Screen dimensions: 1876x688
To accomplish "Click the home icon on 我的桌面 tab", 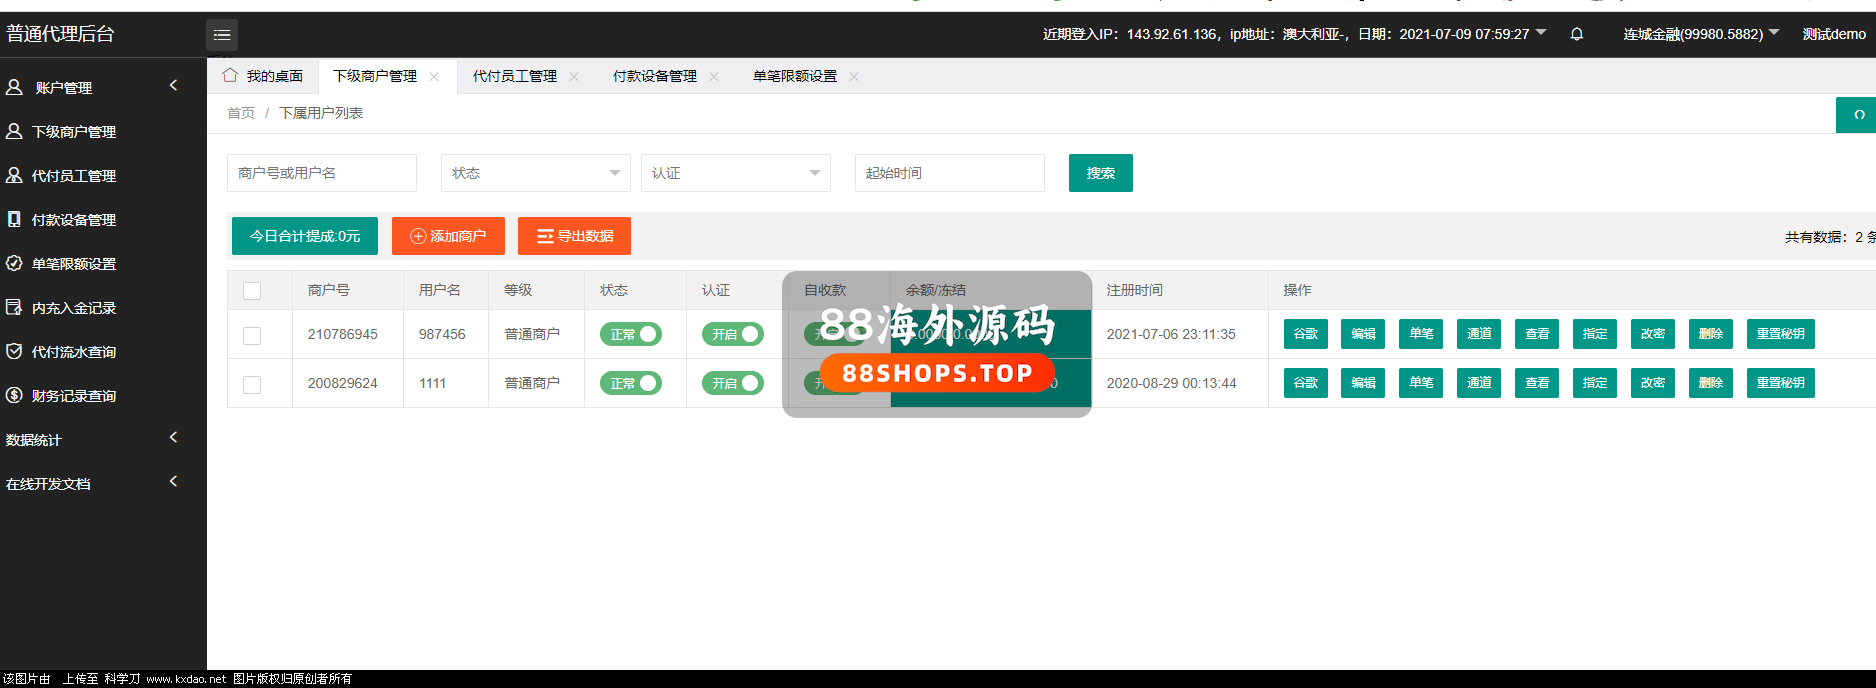I will pos(230,76).
